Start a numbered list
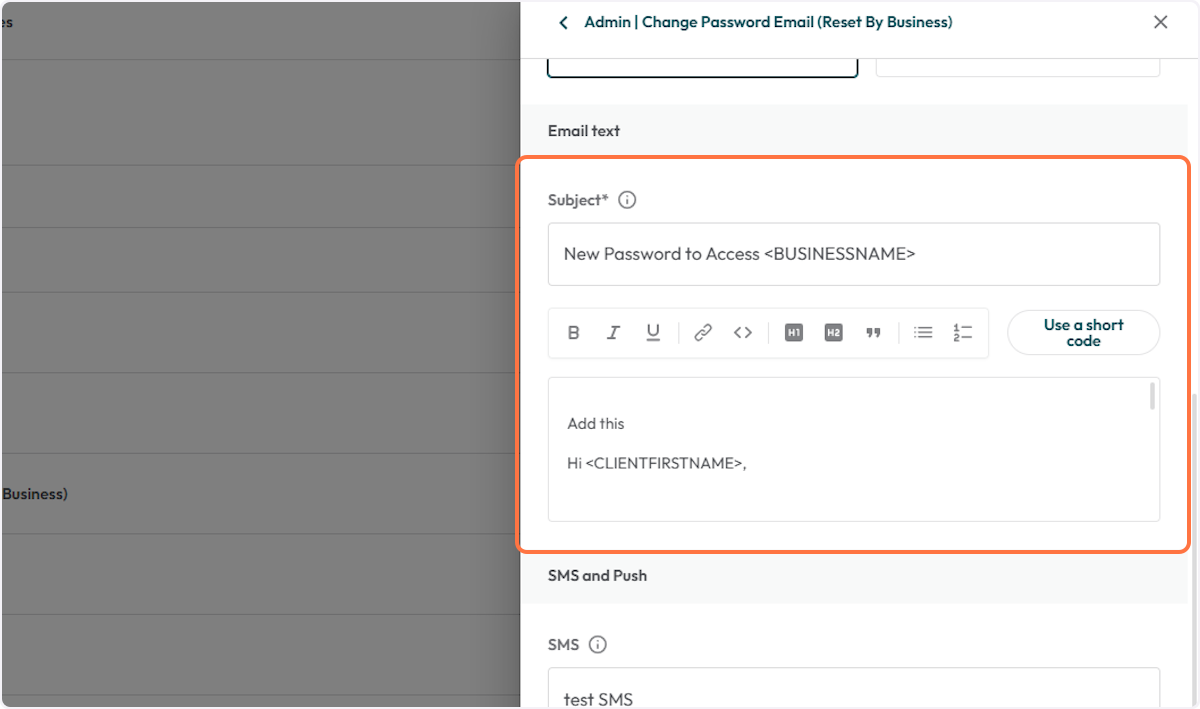Screen dimensions: 1200x709 (962, 333)
